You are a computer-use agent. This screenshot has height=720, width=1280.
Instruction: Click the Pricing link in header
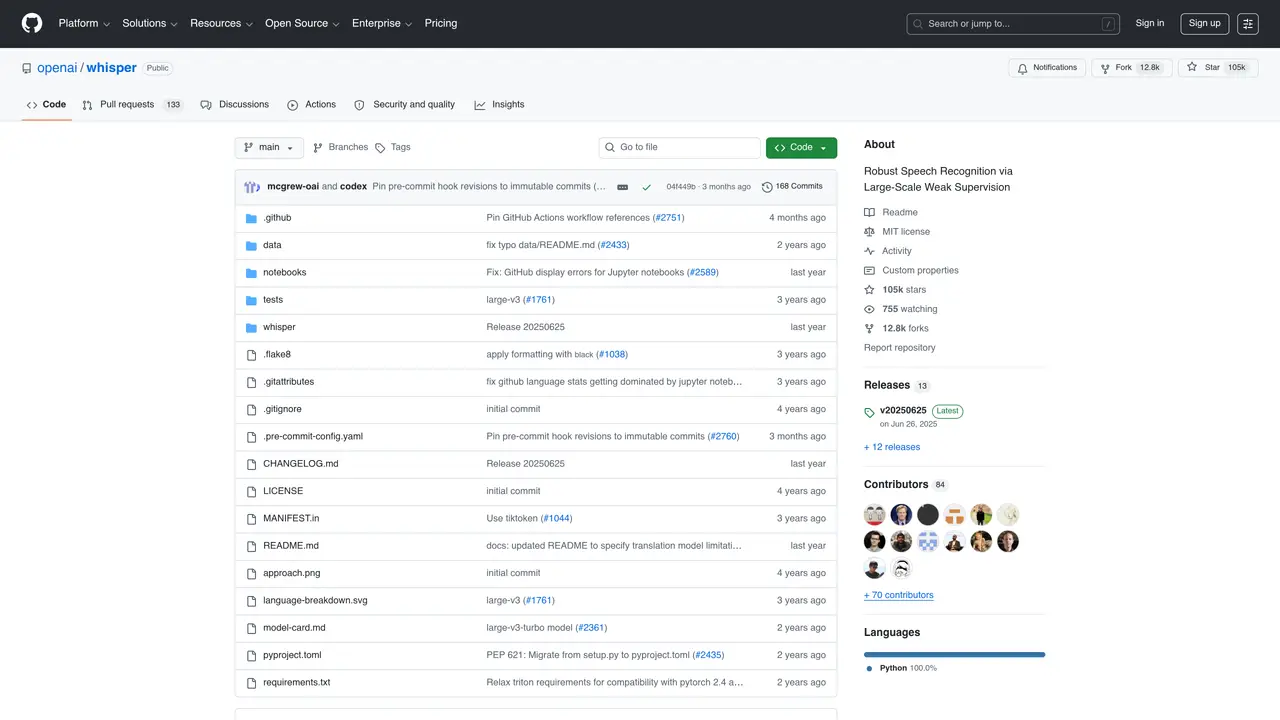click(x=441, y=23)
